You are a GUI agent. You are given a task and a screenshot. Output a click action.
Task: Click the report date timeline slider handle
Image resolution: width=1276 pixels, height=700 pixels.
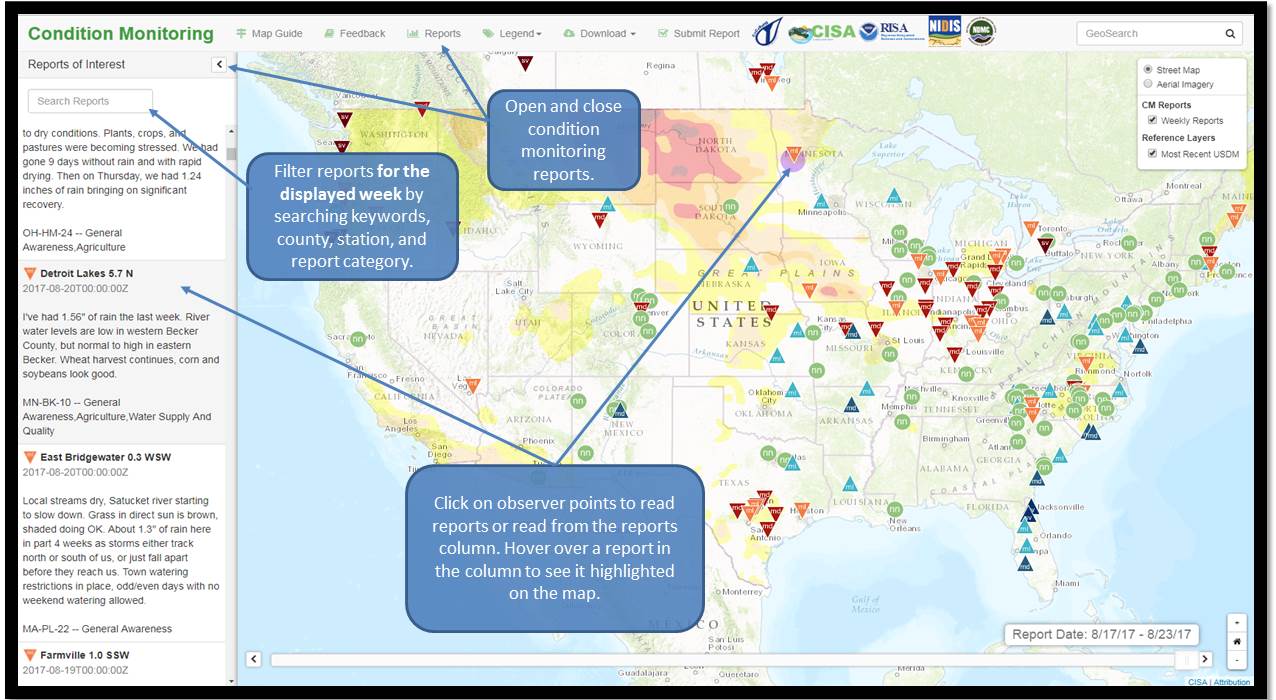(x=1185, y=659)
